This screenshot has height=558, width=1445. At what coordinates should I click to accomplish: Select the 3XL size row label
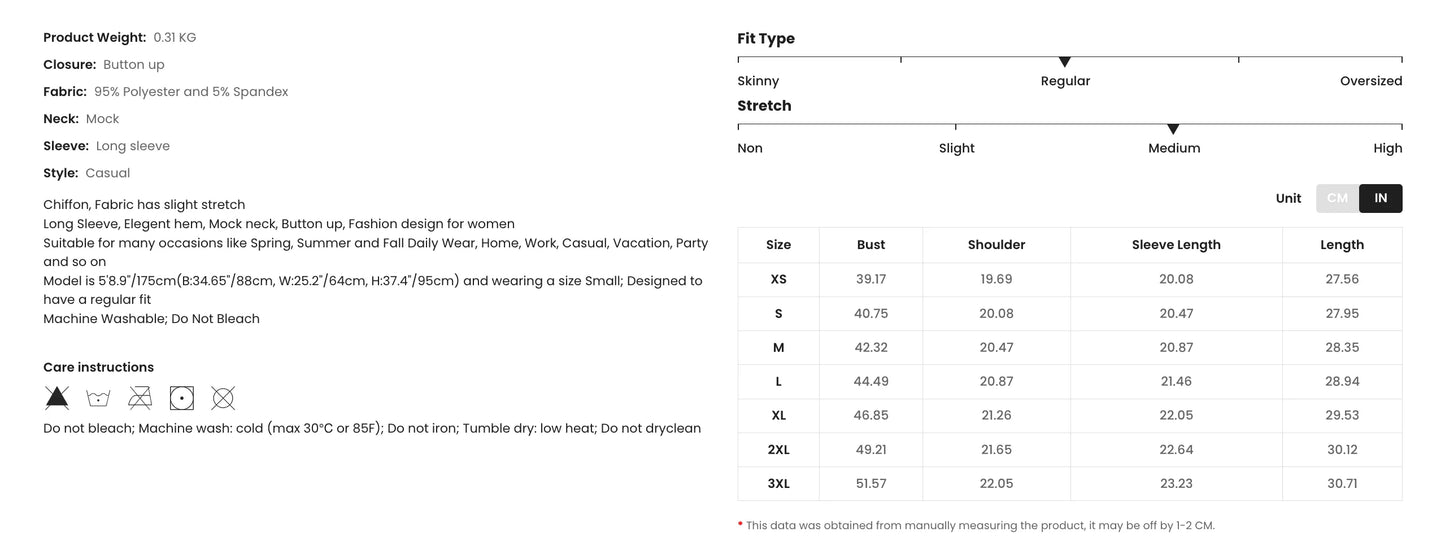pos(778,483)
